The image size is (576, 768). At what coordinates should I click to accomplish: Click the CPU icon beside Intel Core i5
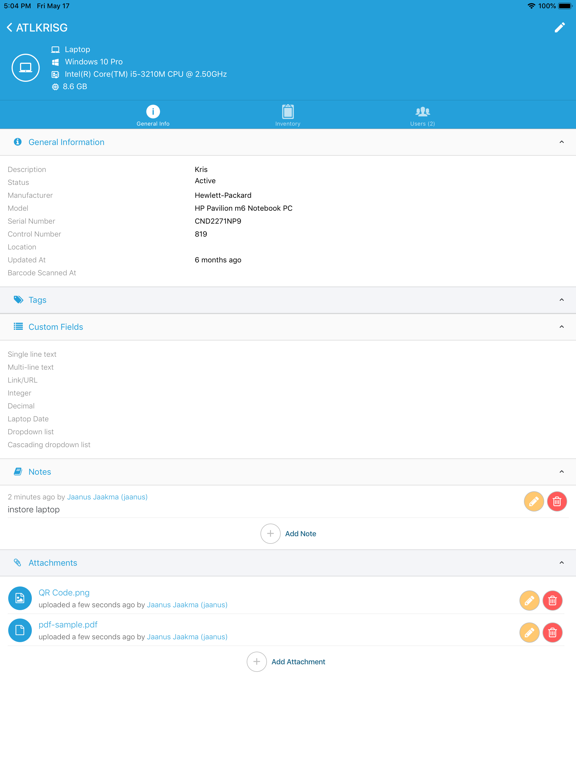point(55,74)
